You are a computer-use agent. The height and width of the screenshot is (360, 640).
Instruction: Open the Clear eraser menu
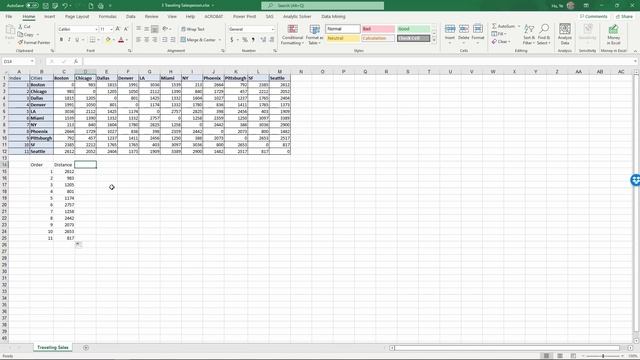pos(500,42)
